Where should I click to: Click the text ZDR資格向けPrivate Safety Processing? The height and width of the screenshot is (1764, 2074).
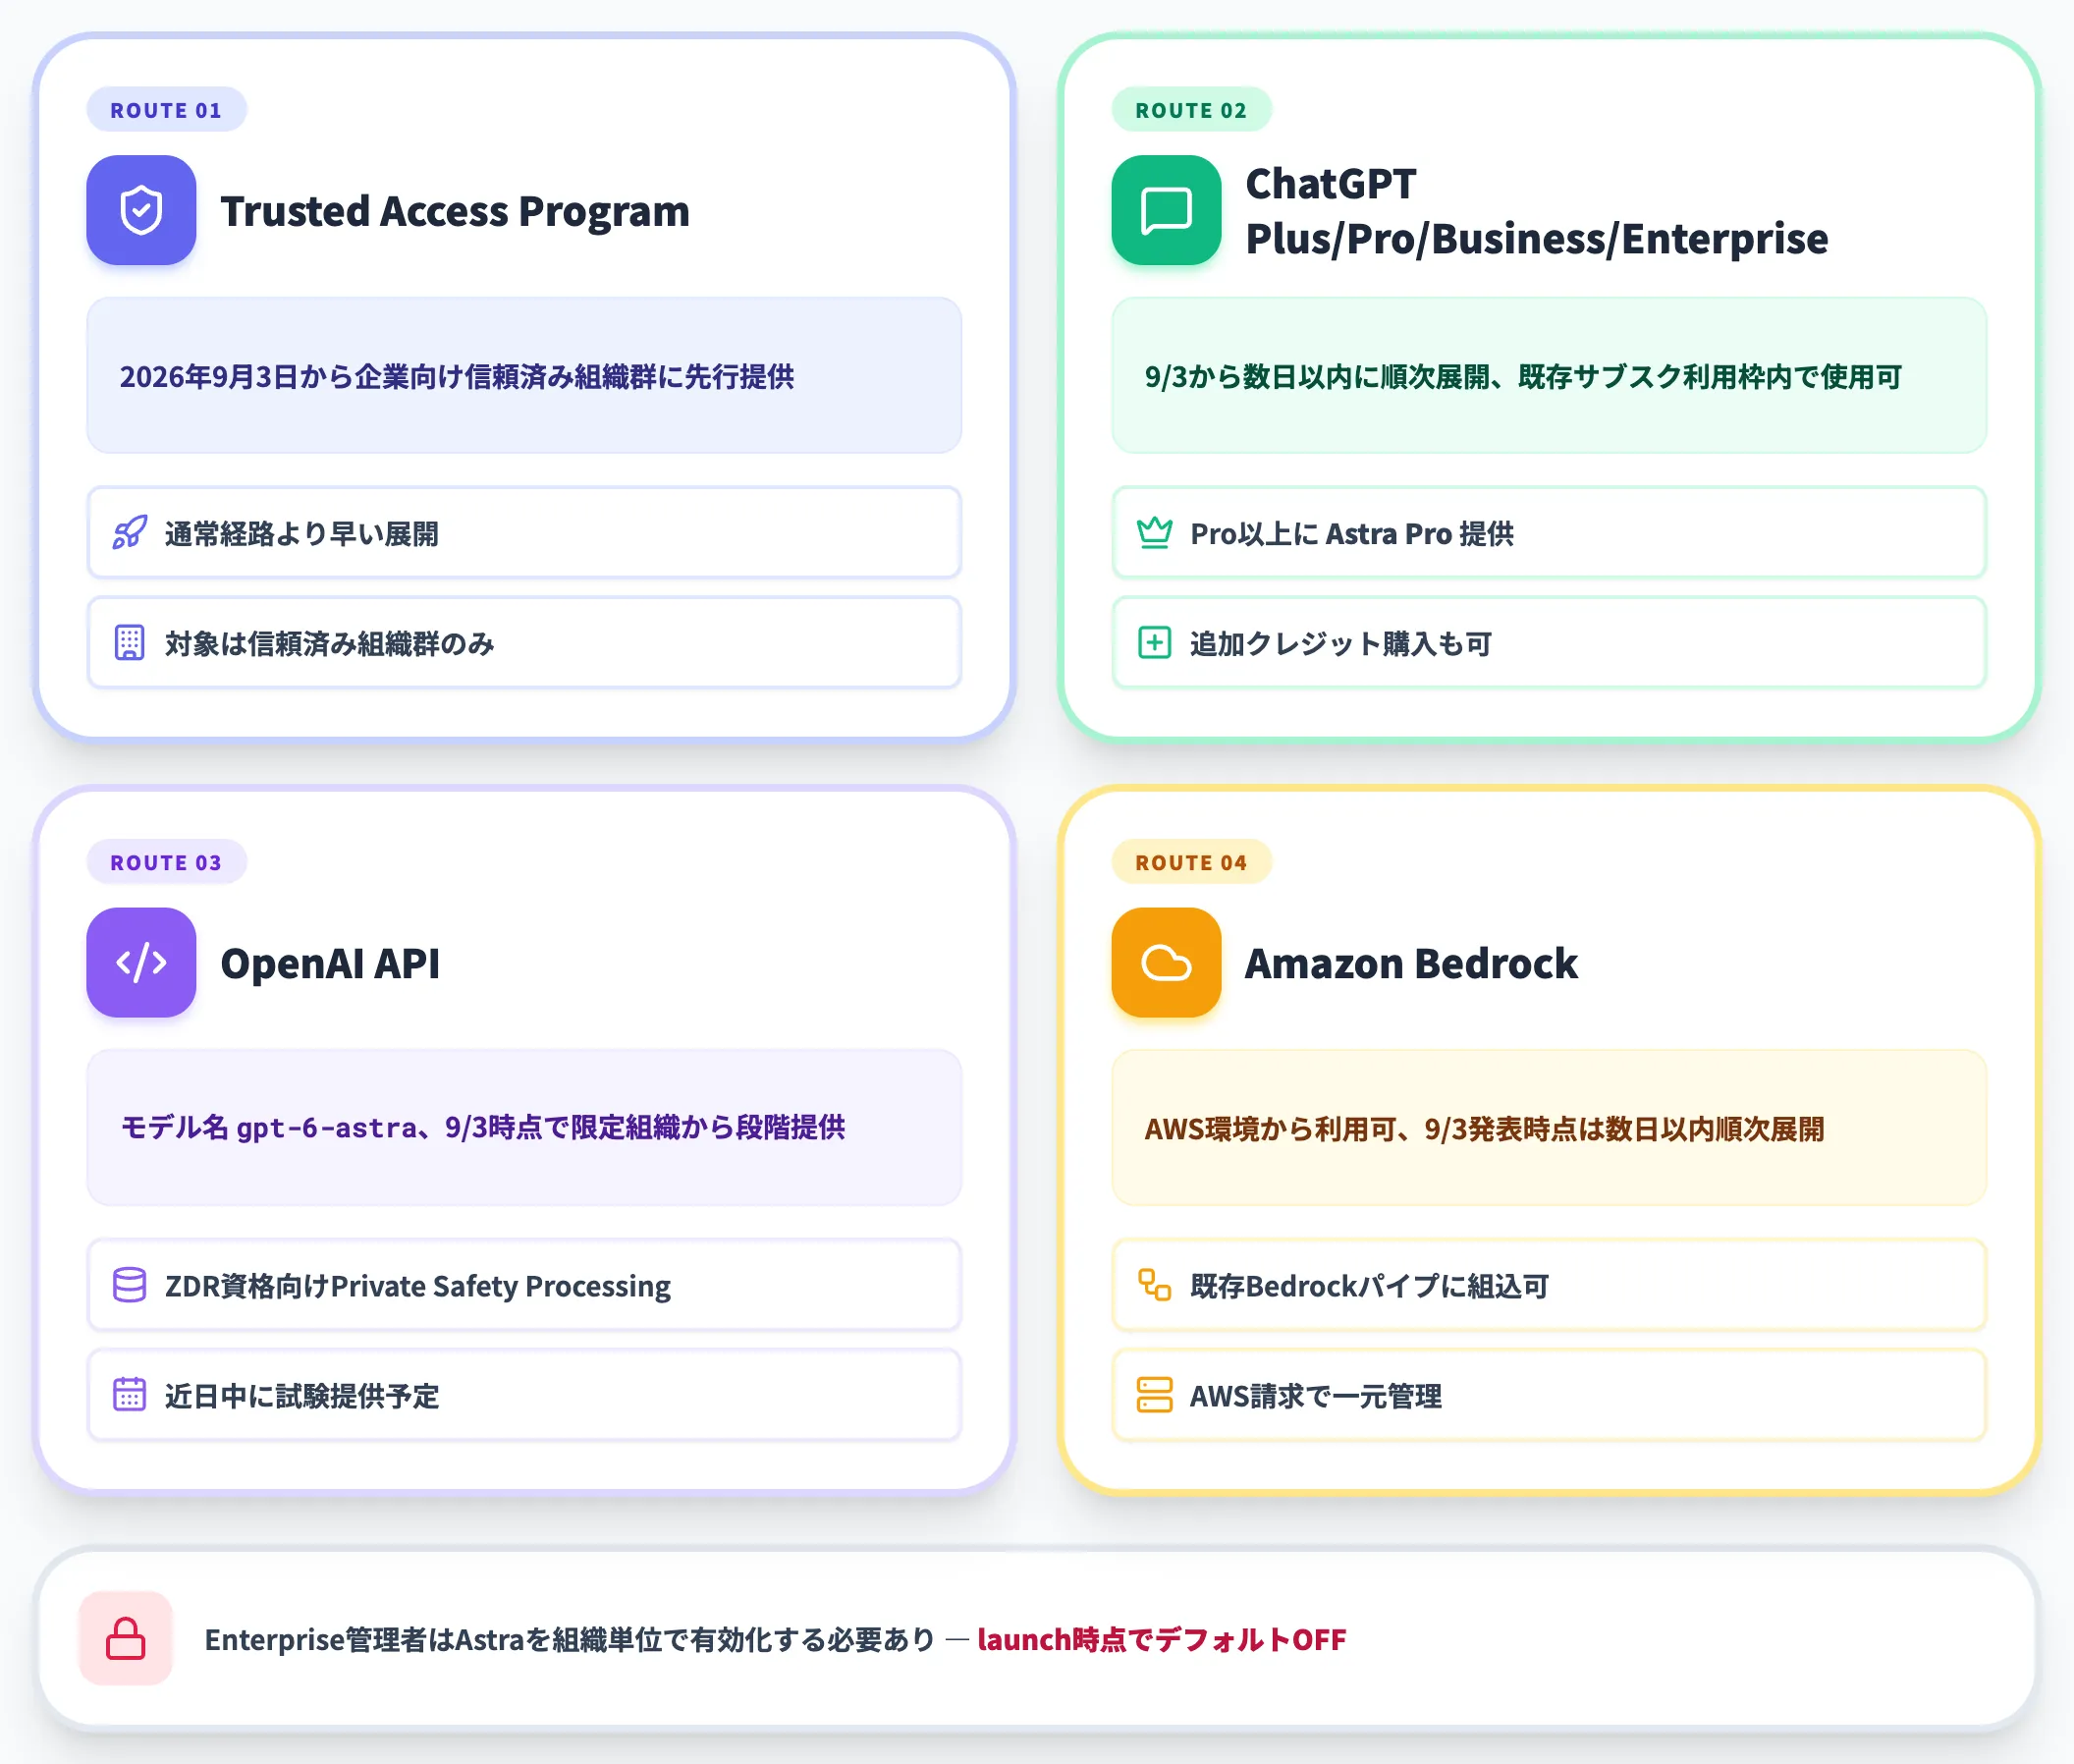click(418, 1286)
